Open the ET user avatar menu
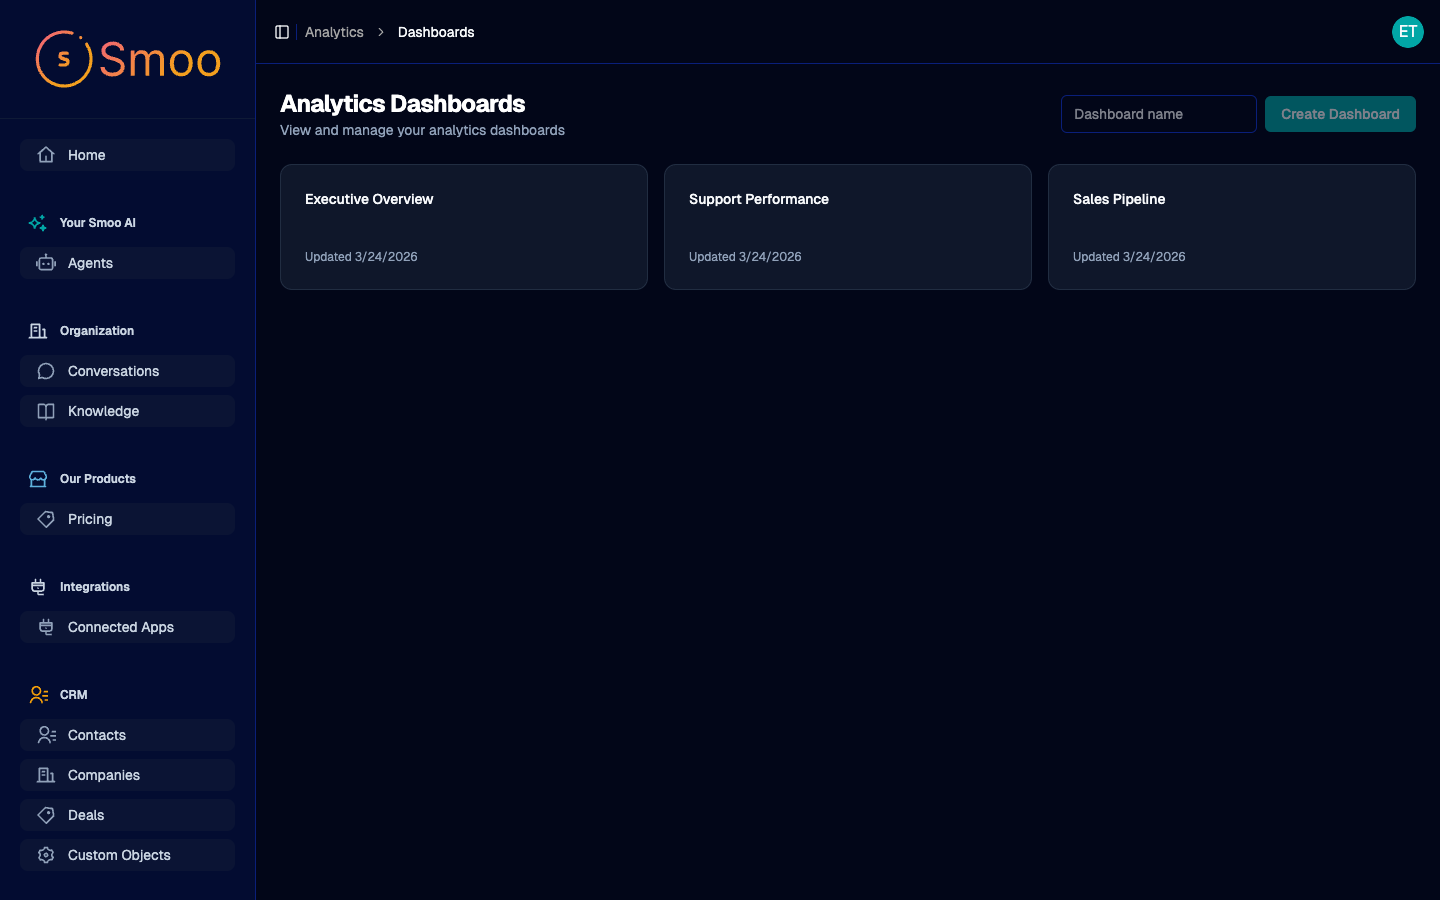 [x=1408, y=31]
